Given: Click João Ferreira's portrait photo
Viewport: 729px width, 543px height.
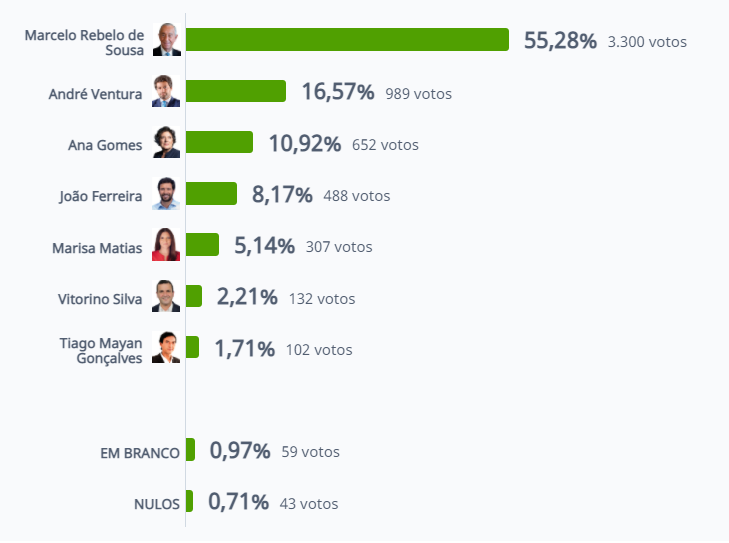Looking at the screenshot, I should [x=166, y=193].
